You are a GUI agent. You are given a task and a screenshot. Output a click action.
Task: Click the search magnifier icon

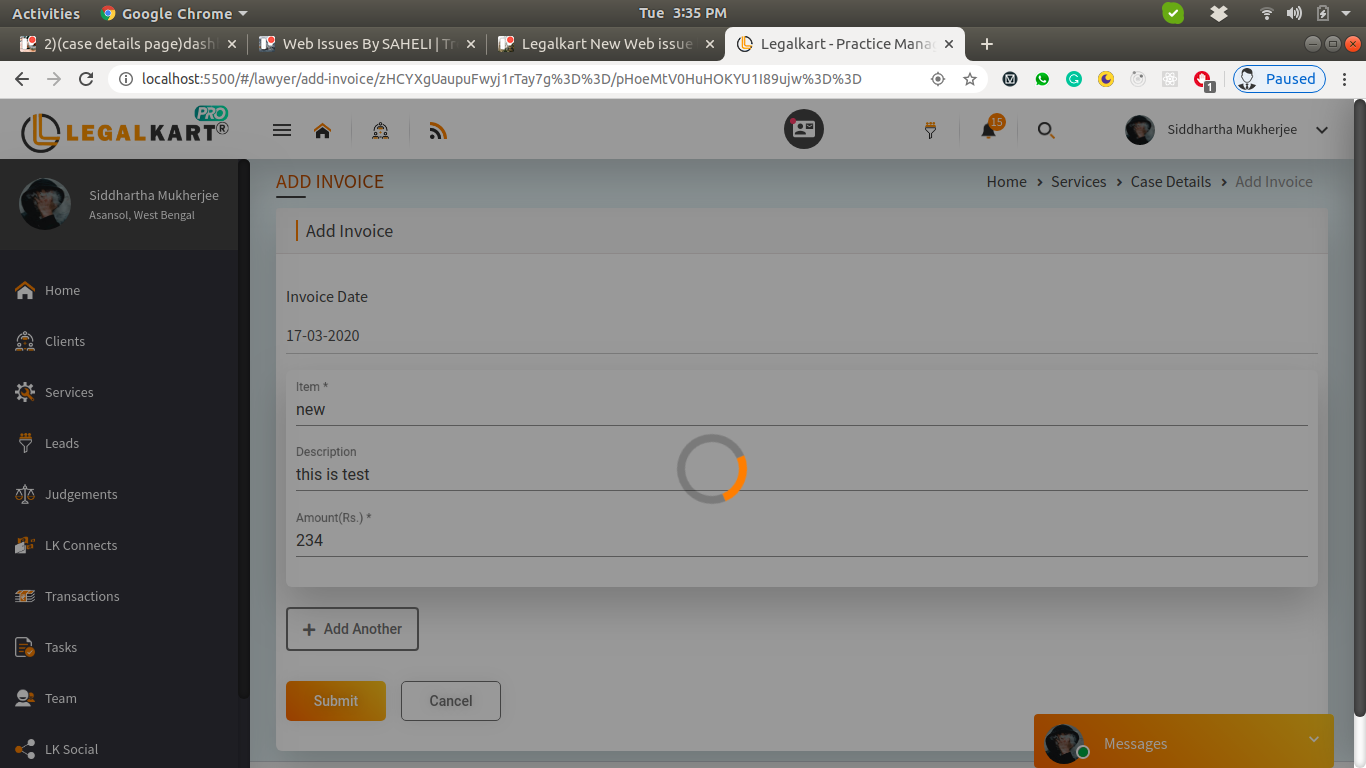1046,130
